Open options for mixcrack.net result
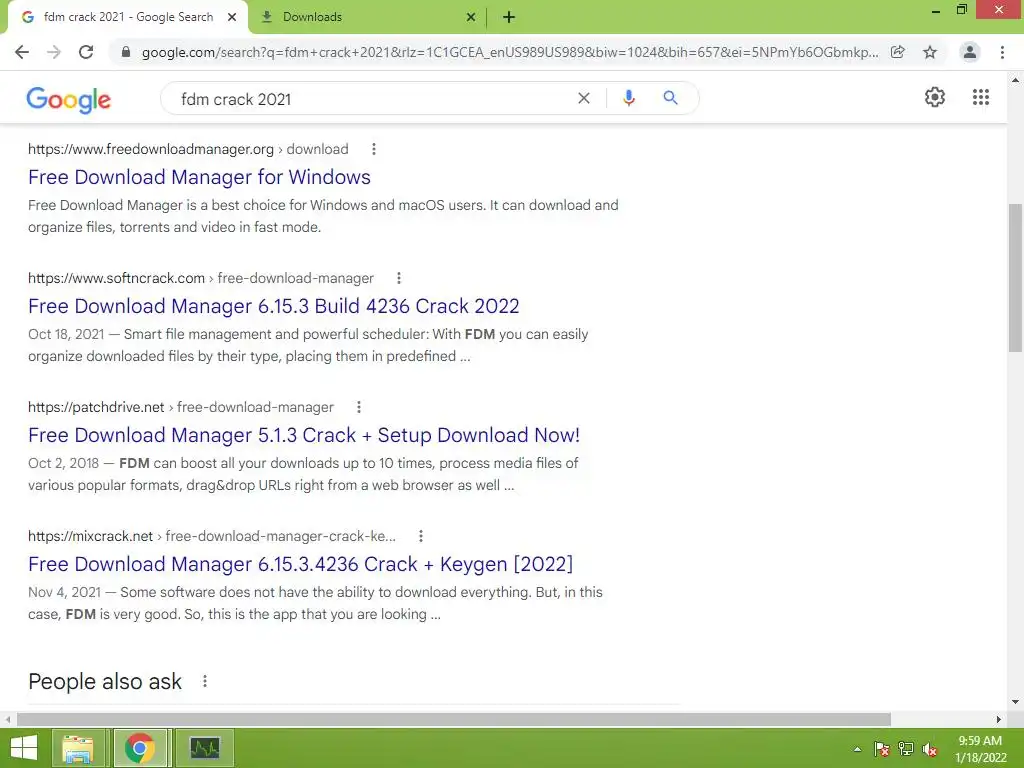This screenshot has width=1024, height=768. [x=421, y=536]
